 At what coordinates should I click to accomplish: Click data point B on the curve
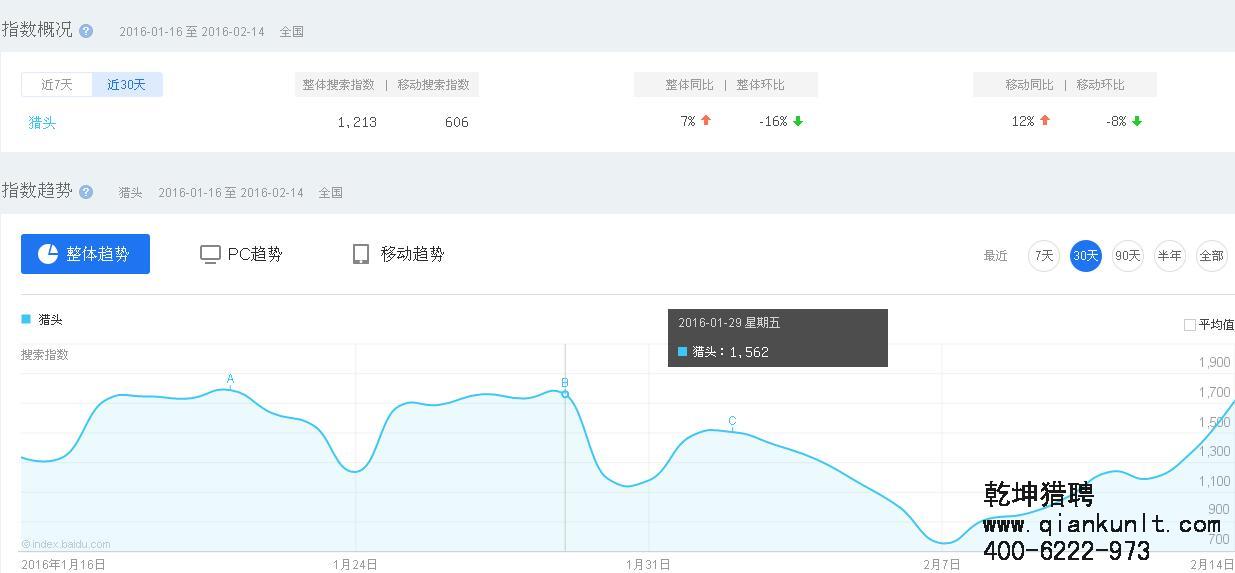tap(565, 394)
